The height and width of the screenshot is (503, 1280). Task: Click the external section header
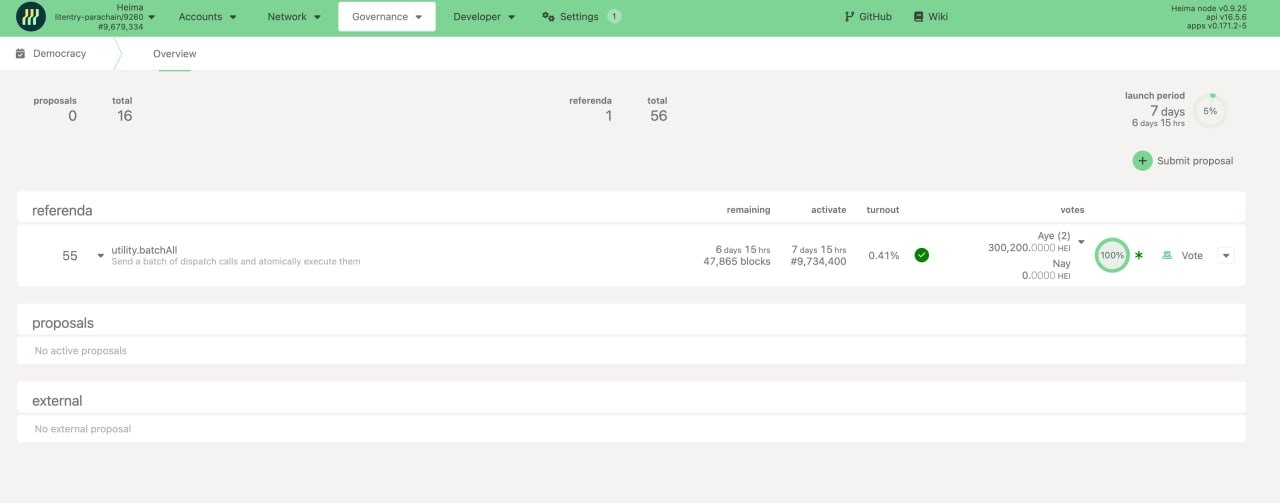(631, 400)
